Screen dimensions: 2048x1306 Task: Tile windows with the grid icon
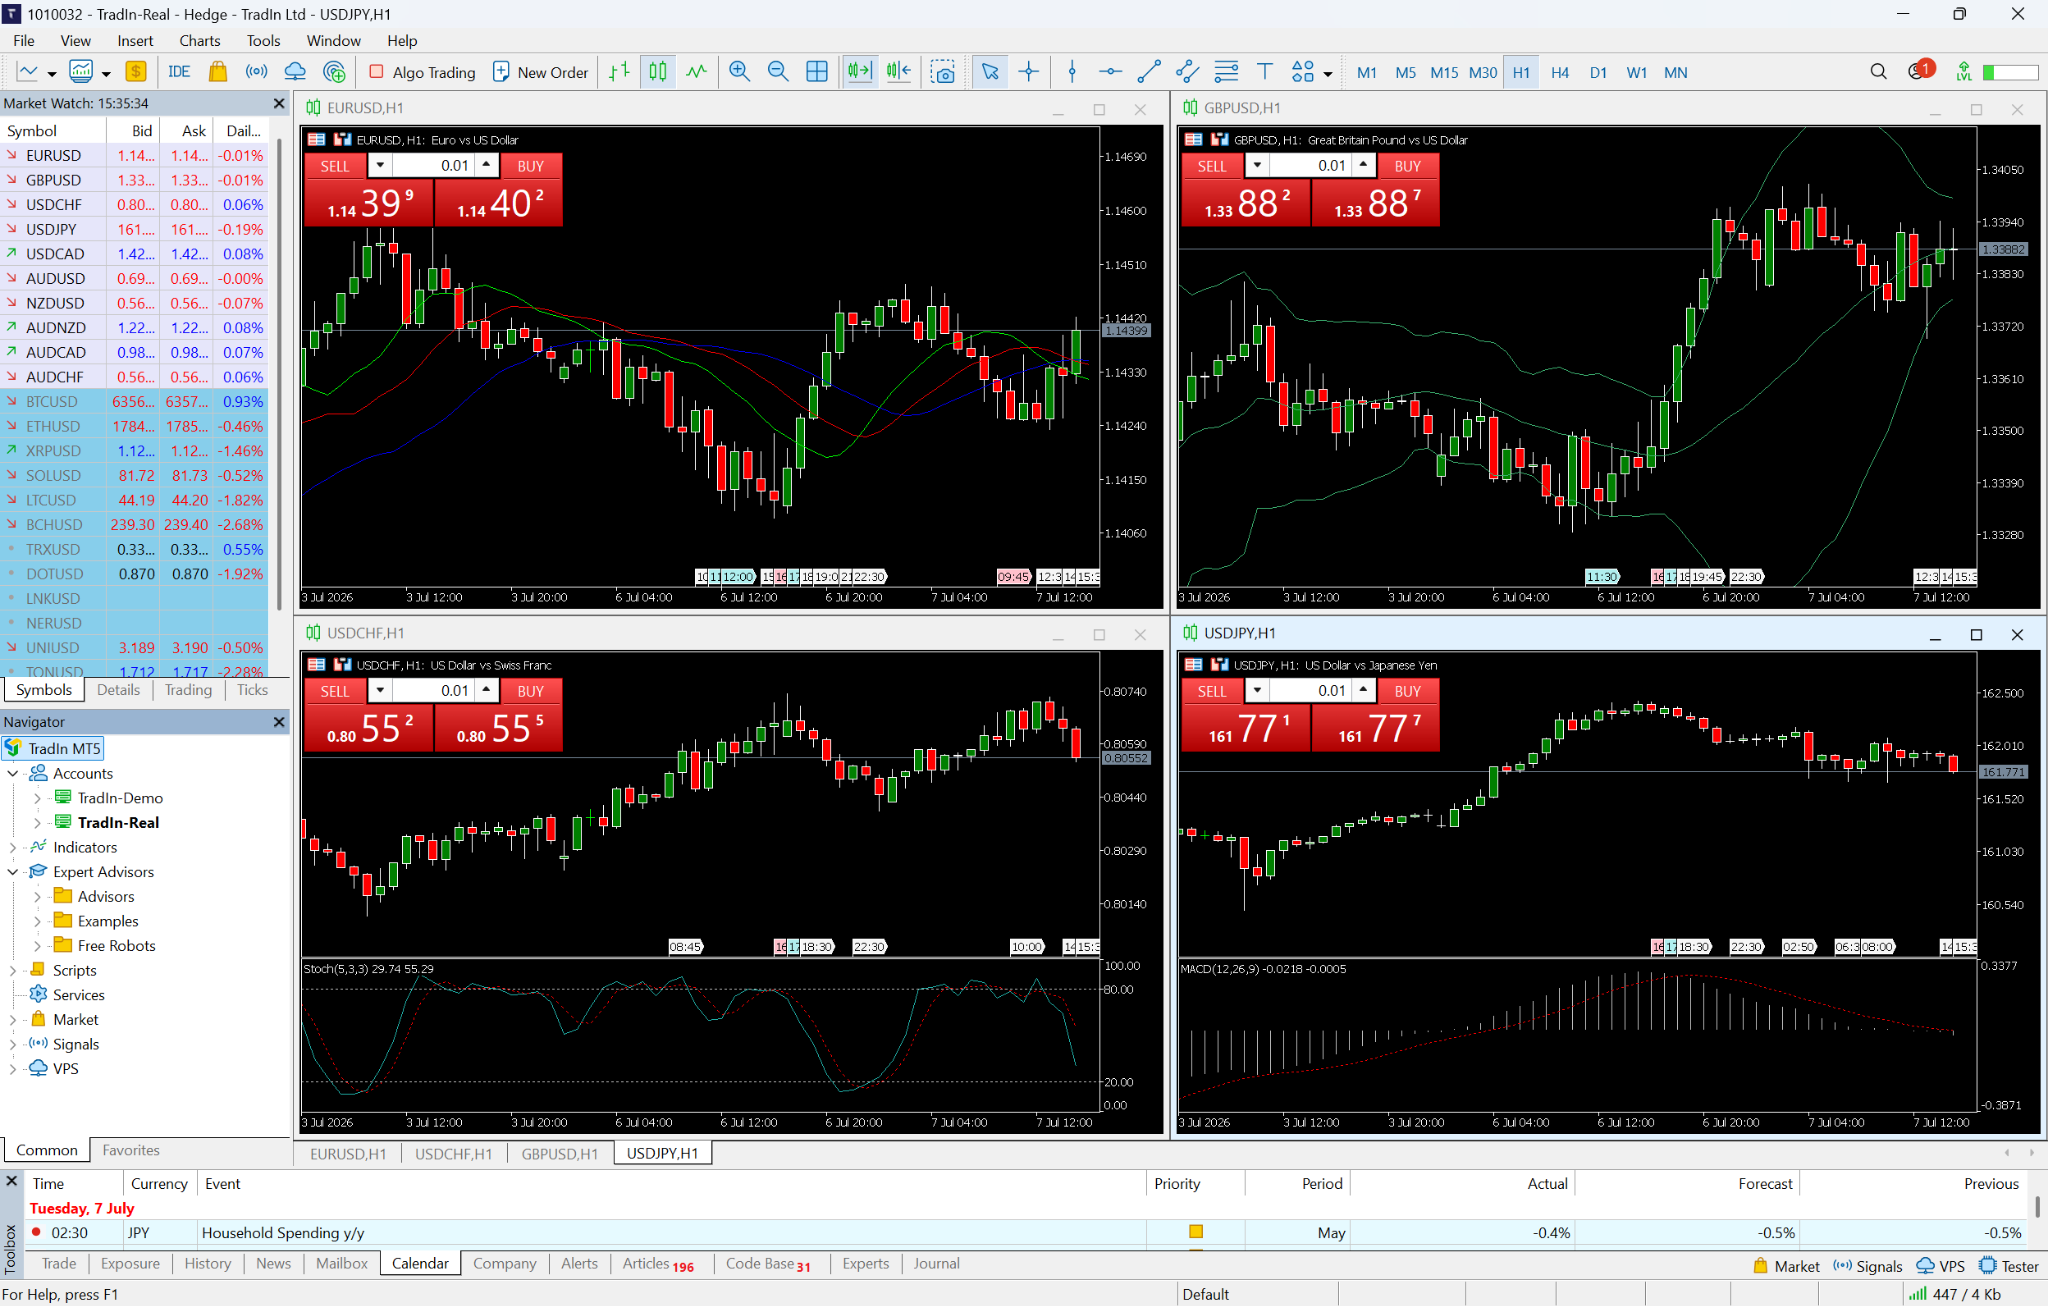pos(817,72)
